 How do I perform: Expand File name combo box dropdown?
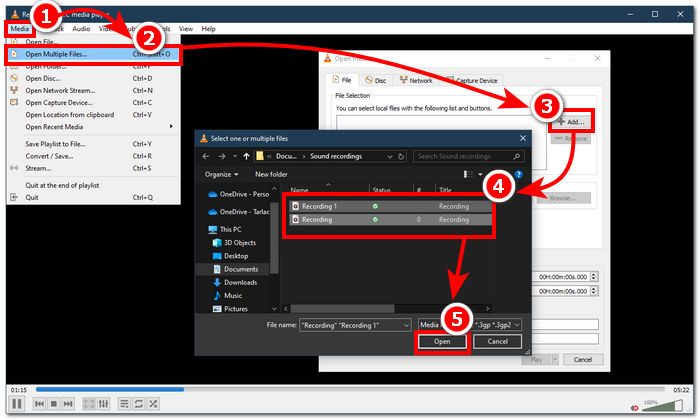pyautogui.click(x=405, y=325)
